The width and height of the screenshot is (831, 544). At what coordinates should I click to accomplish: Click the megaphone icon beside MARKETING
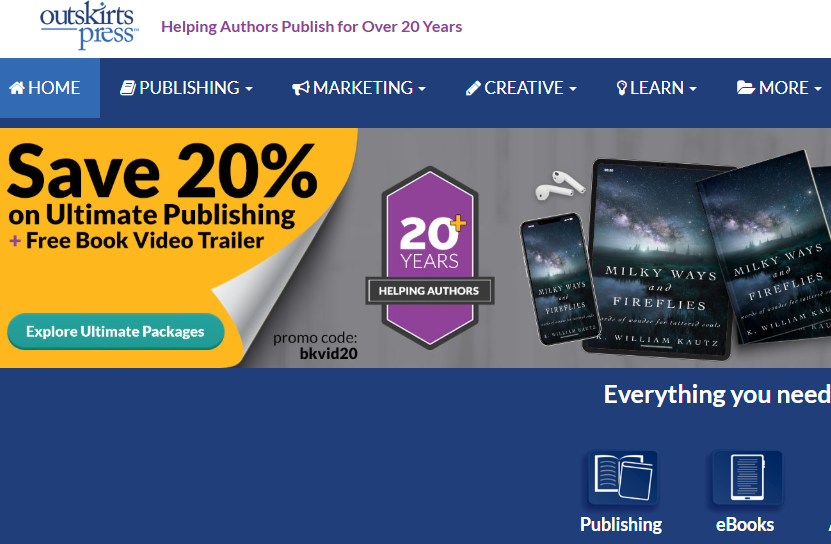pyautogui.click(x=300, y=88)
